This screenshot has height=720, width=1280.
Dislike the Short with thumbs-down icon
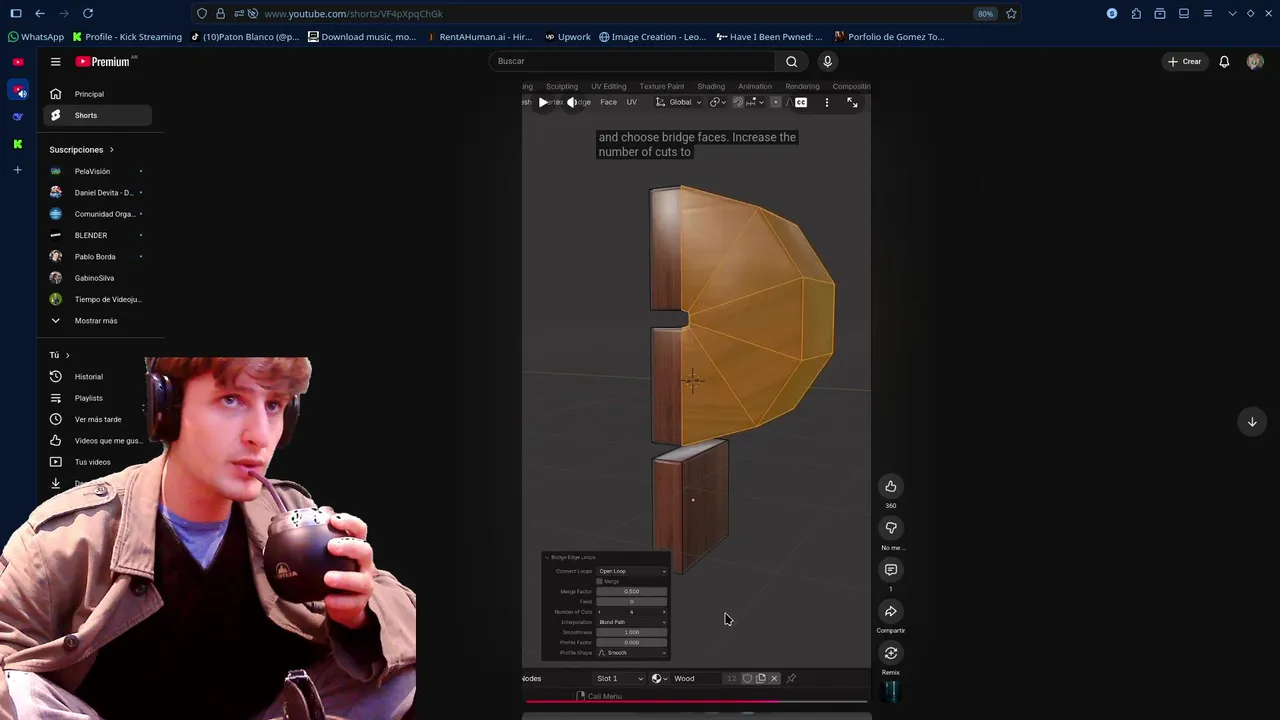890,528
